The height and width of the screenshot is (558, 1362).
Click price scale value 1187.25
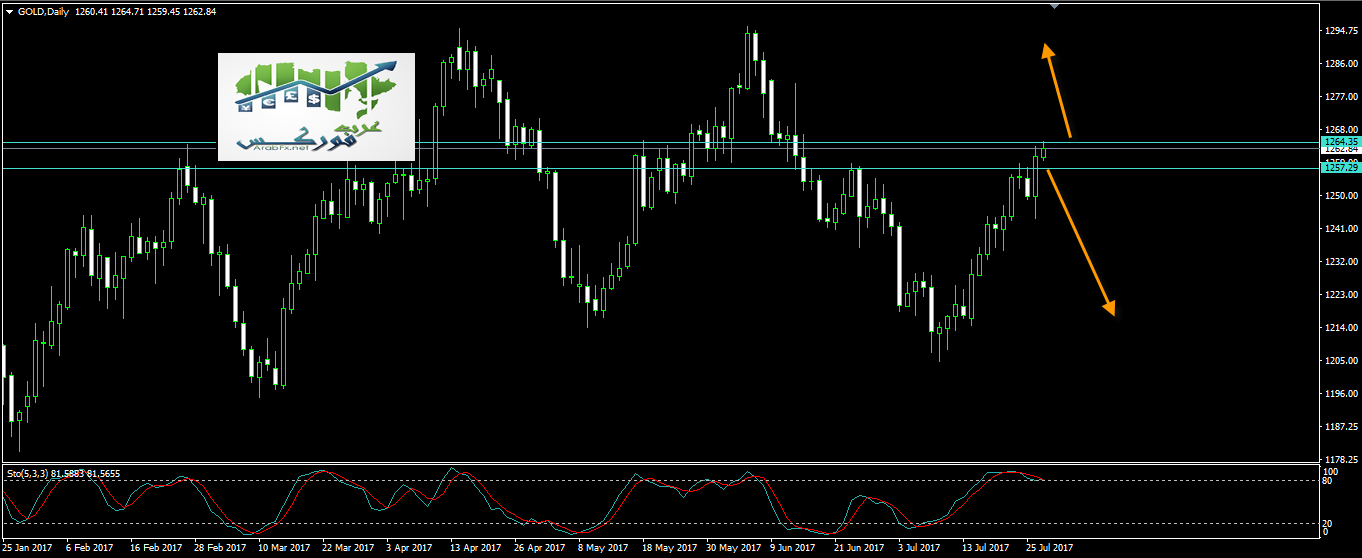point(1340,427)
